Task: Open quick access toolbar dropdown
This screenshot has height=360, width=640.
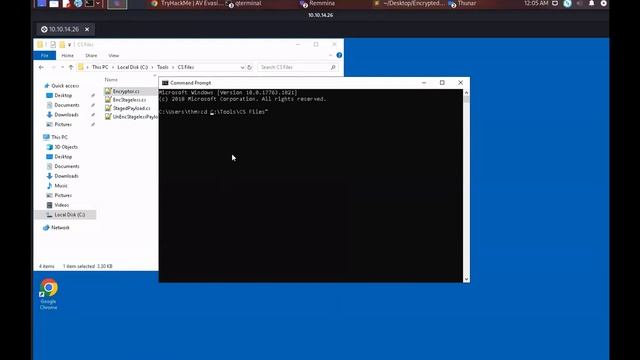Action: [69, 44]
